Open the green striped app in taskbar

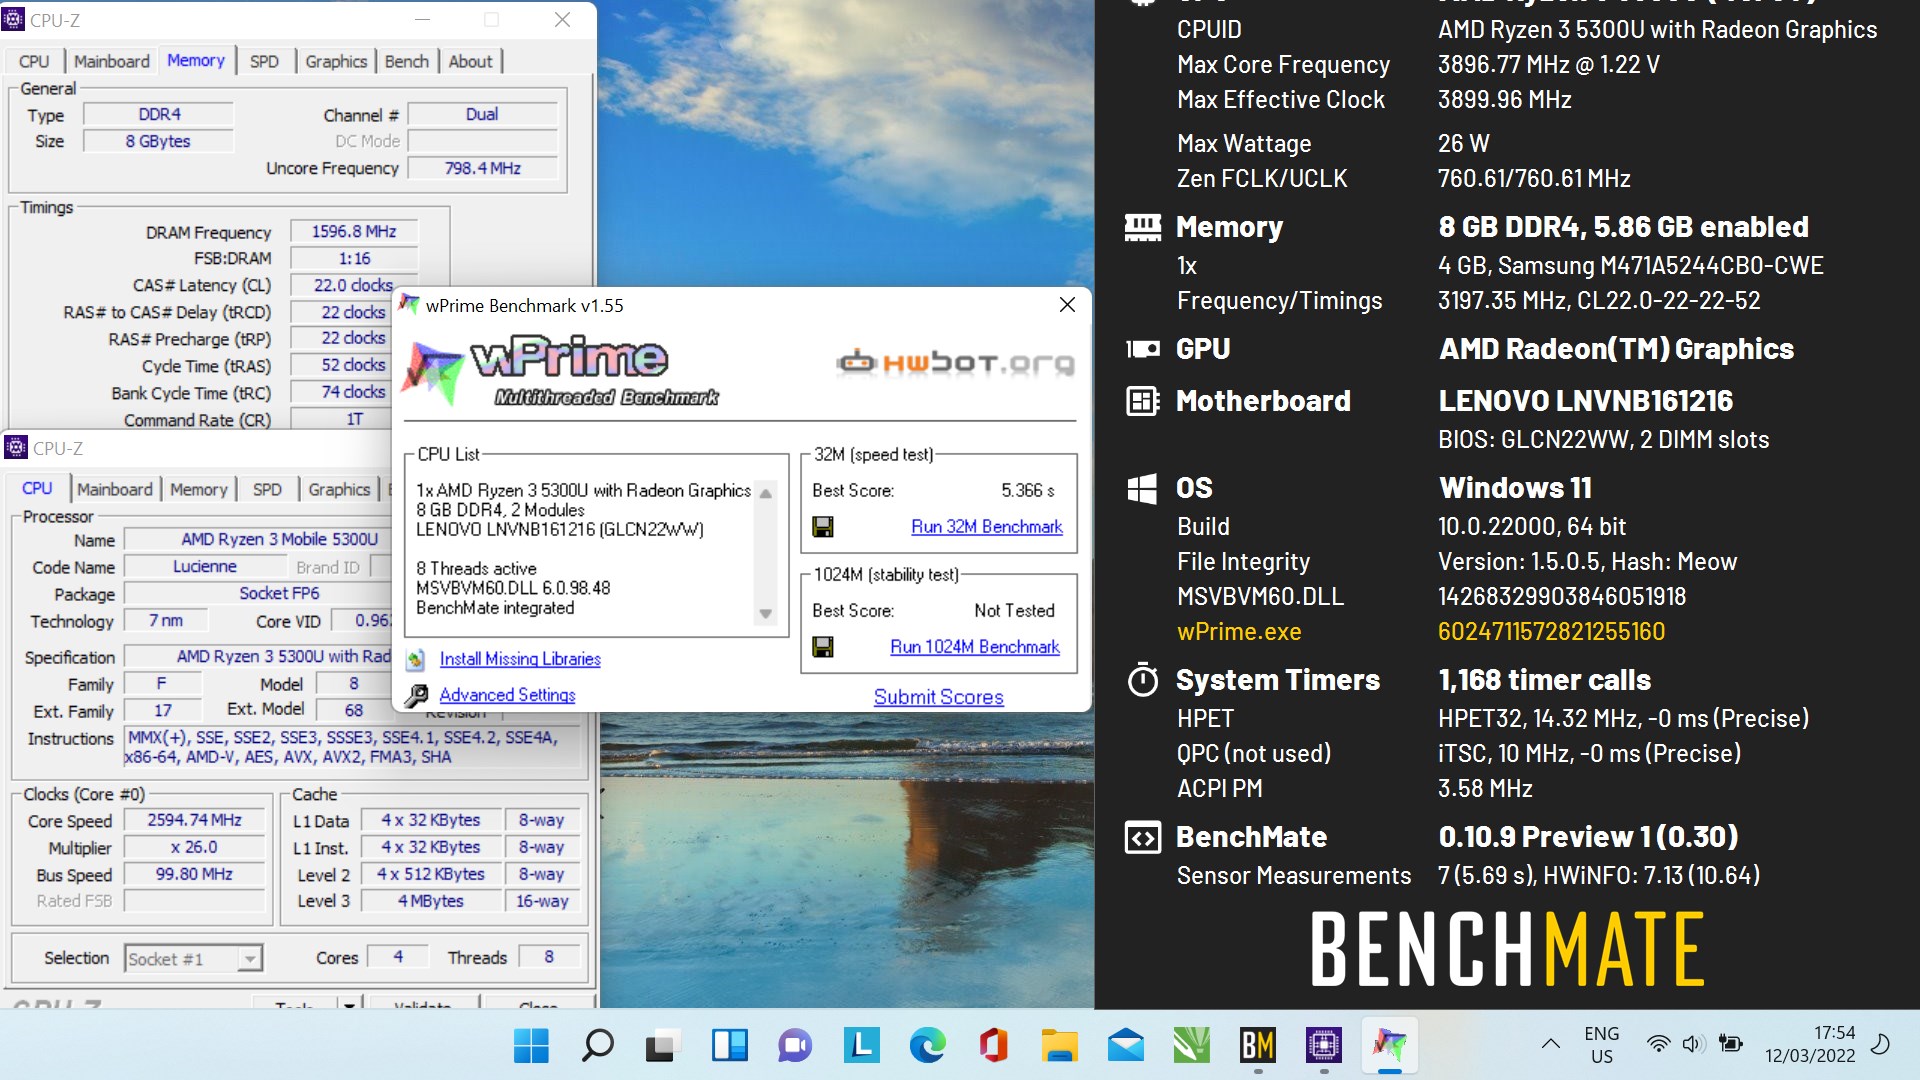tap(1191, 1046)
